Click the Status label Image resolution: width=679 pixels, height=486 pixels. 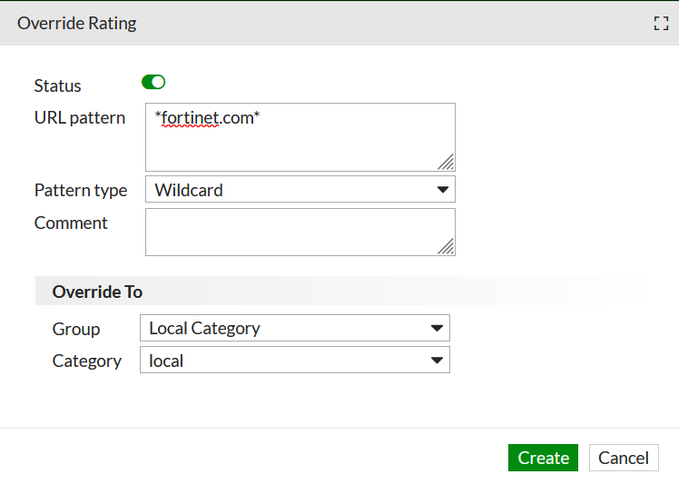pos(58,86)
